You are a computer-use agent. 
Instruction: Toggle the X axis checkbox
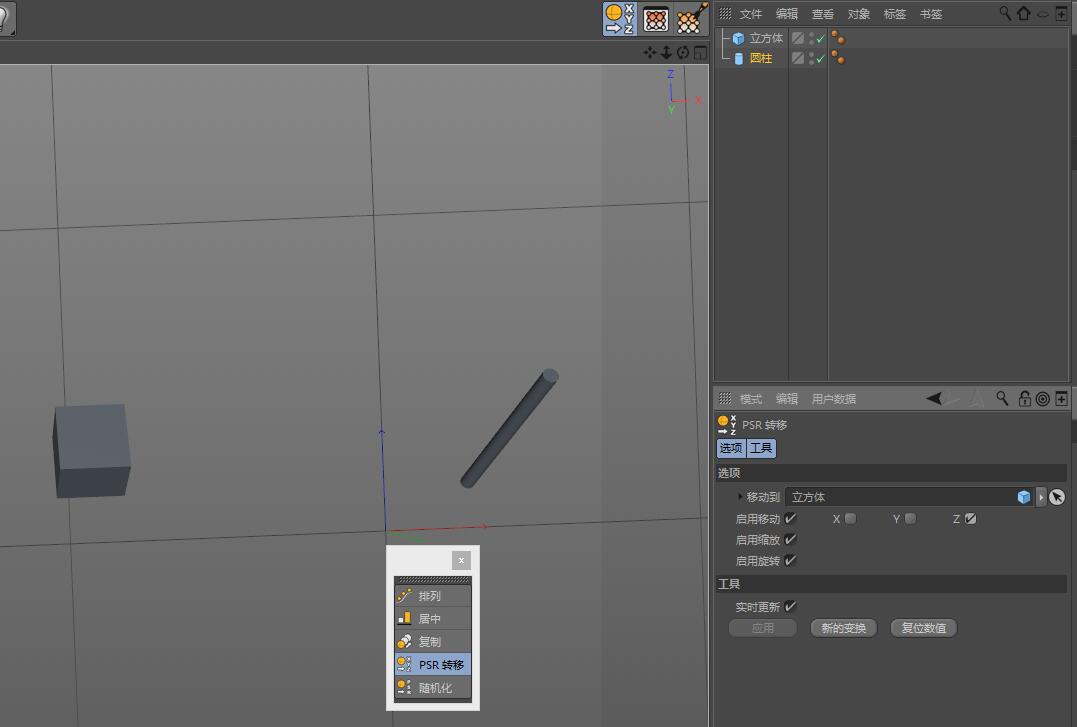(850, 519)
